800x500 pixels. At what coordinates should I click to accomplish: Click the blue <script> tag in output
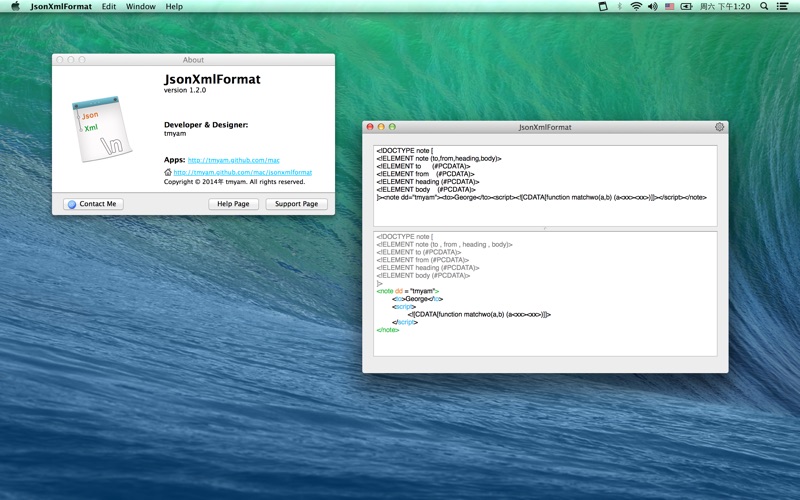coord(404,307)
